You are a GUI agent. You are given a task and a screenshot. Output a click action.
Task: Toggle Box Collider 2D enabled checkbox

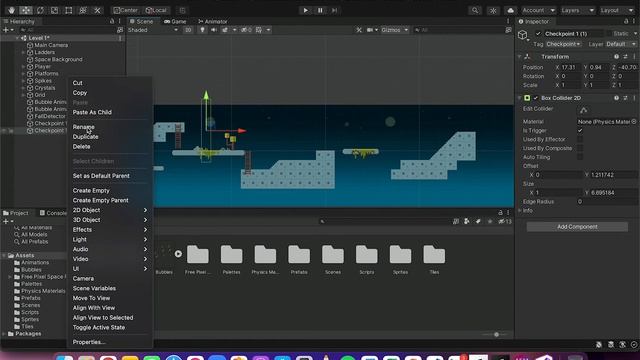click(536, 98)
